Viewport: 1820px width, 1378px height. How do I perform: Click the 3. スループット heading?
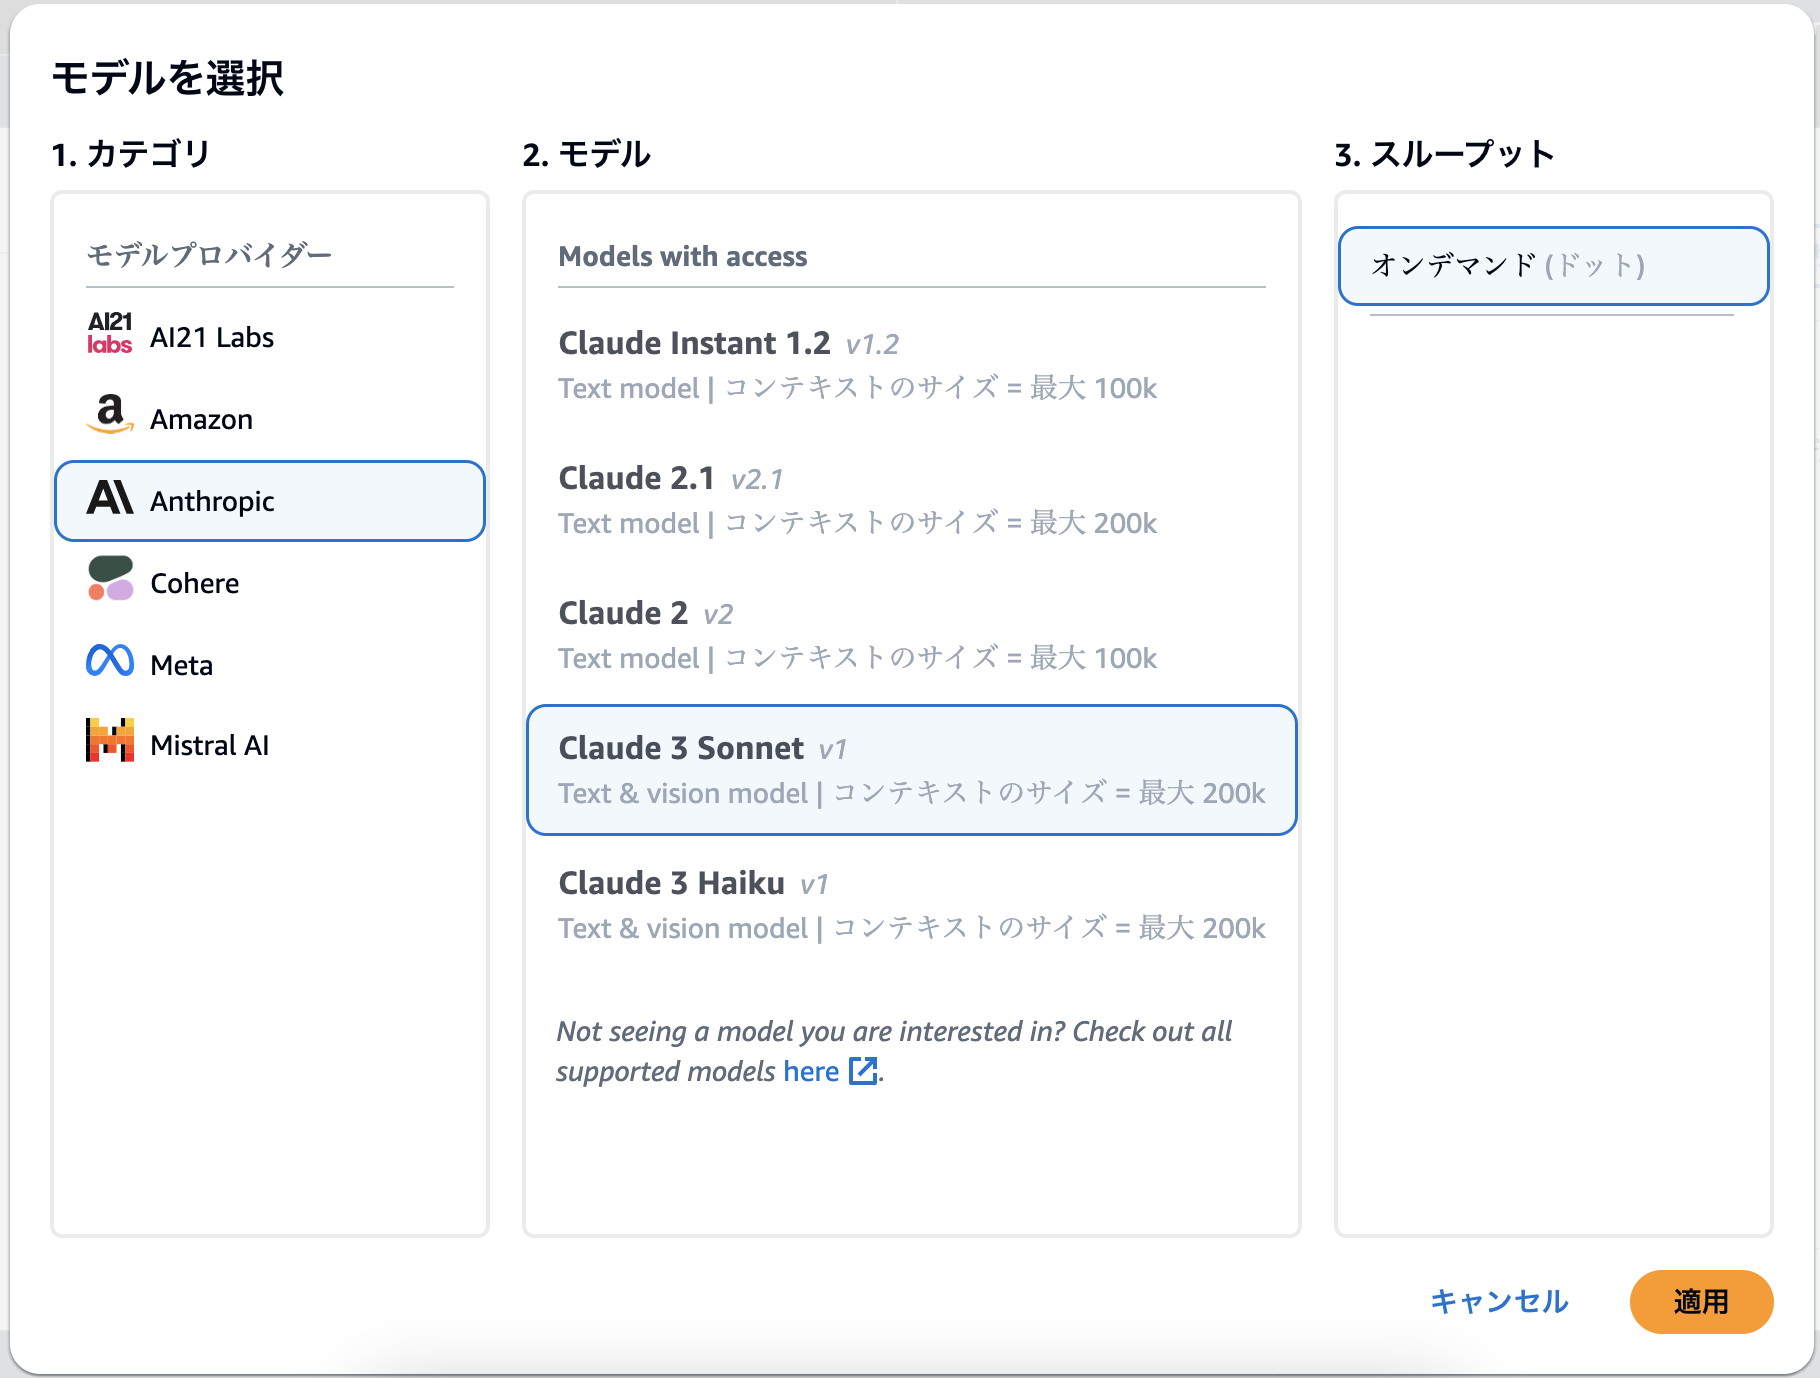click(1444, 154)
